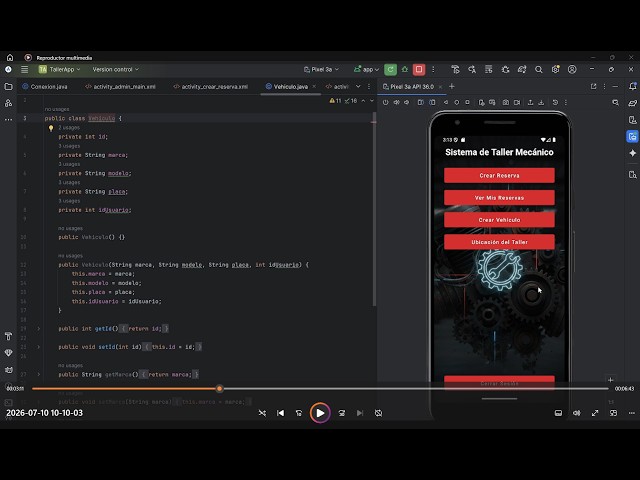
Task: Toggle the media player subtitles icon
Action: pos(558,413)
